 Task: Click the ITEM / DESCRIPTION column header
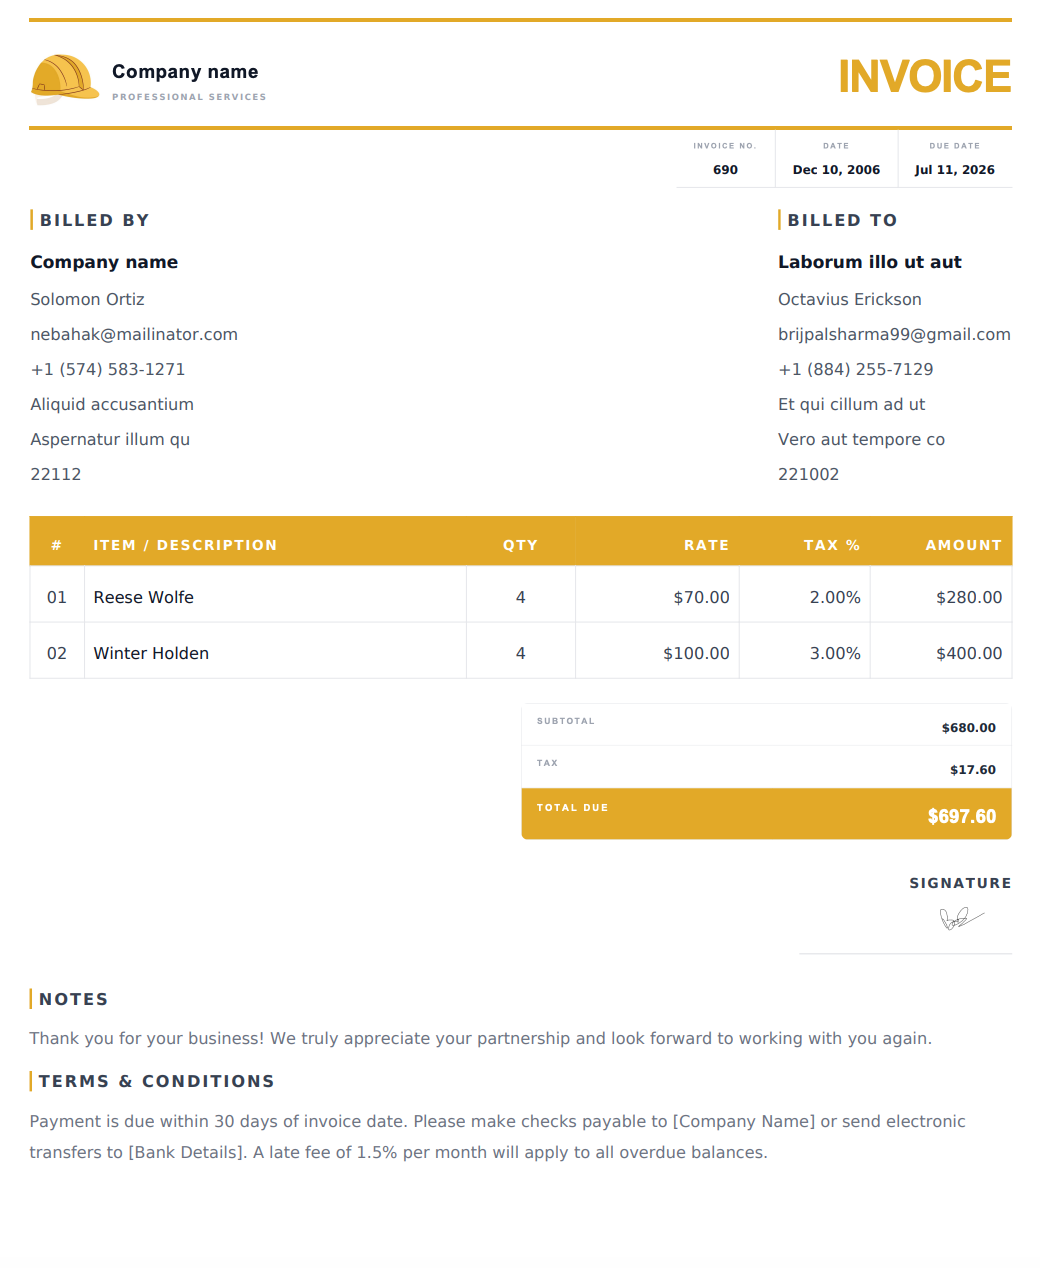tap(185, 545)
